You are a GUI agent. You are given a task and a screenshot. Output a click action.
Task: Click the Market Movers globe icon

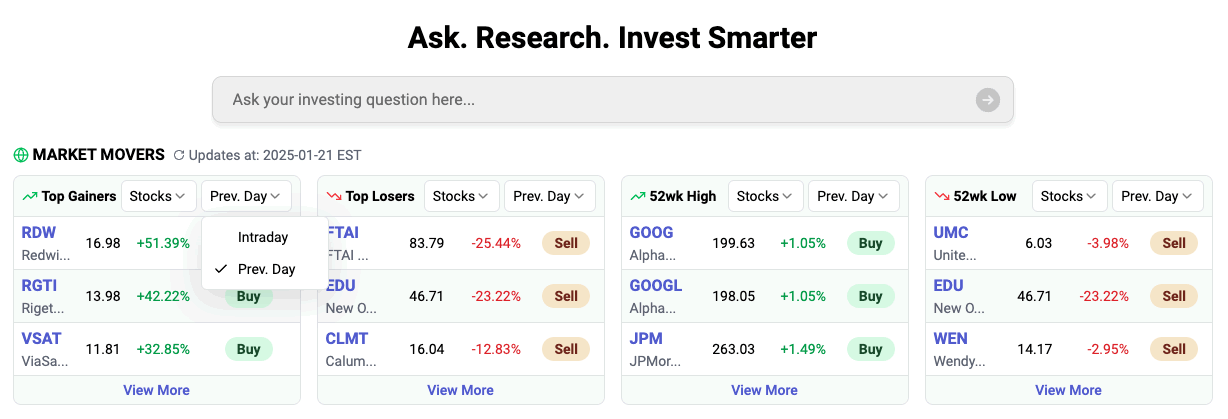click(21, 155)
